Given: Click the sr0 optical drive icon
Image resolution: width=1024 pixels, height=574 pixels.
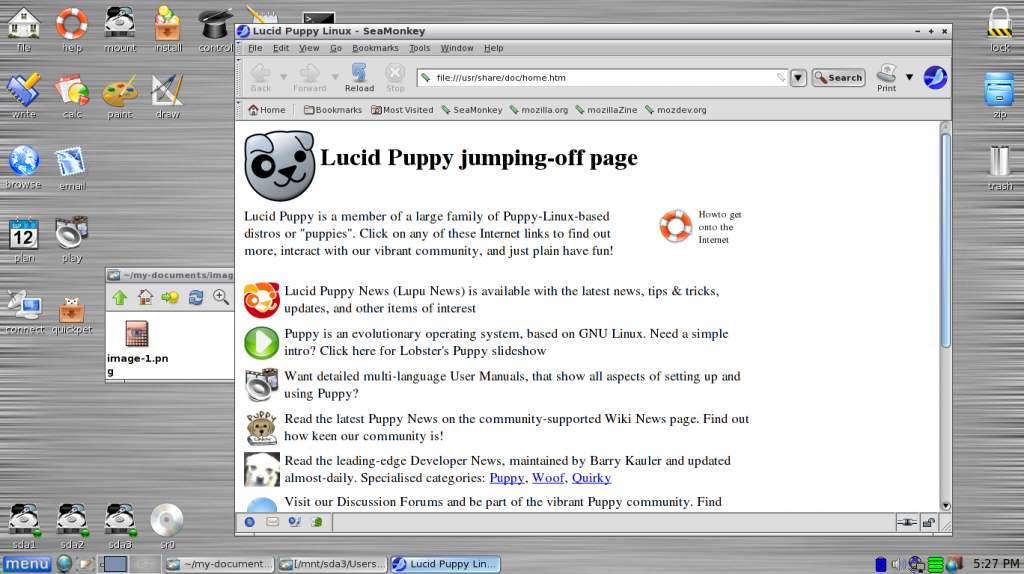Looking at the screenshot, I should 167,526.
